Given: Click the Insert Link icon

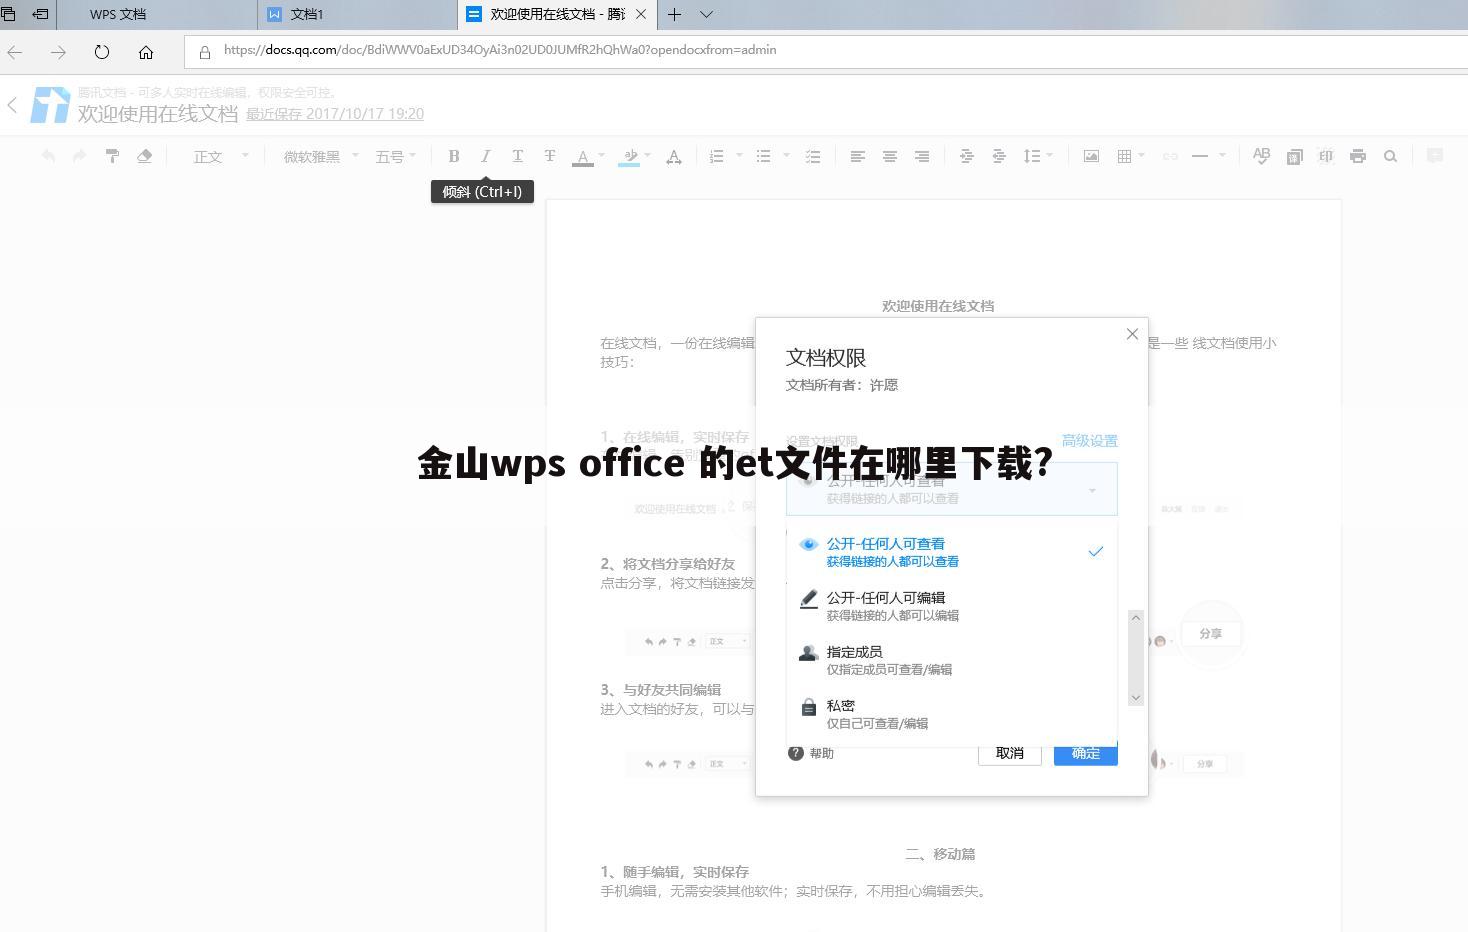Looking at the screenshot, I should pyautogui.click(x=1169, y=156).
